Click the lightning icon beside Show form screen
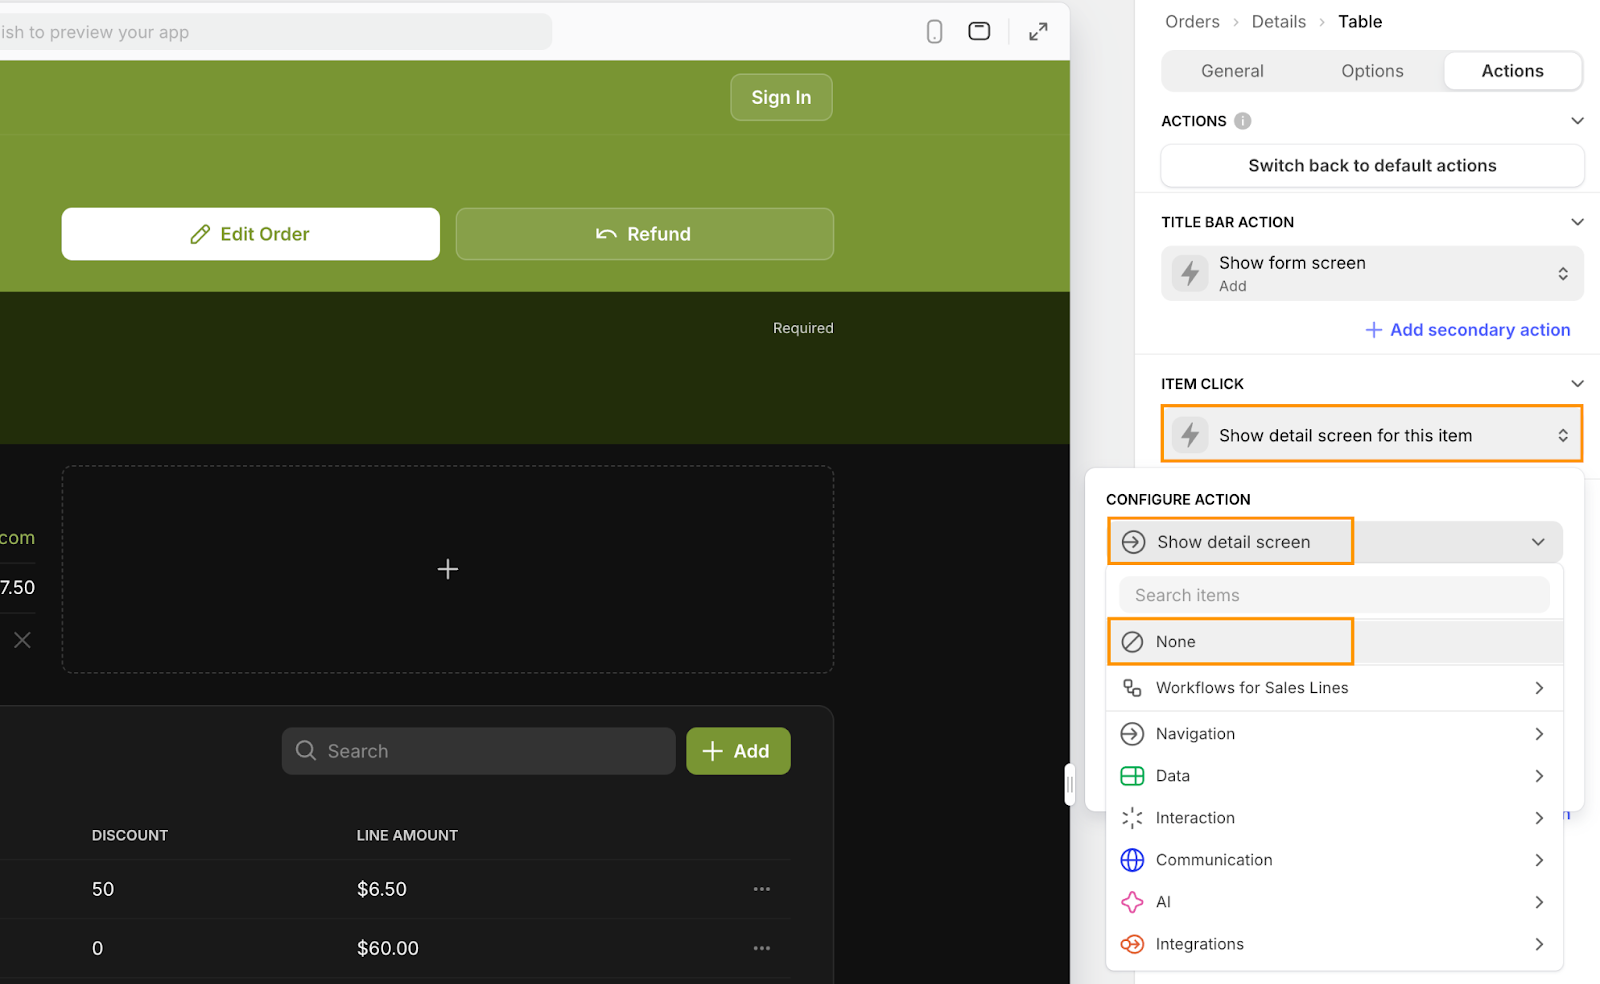This screenshot has height=984, width=1600. 1190,273
